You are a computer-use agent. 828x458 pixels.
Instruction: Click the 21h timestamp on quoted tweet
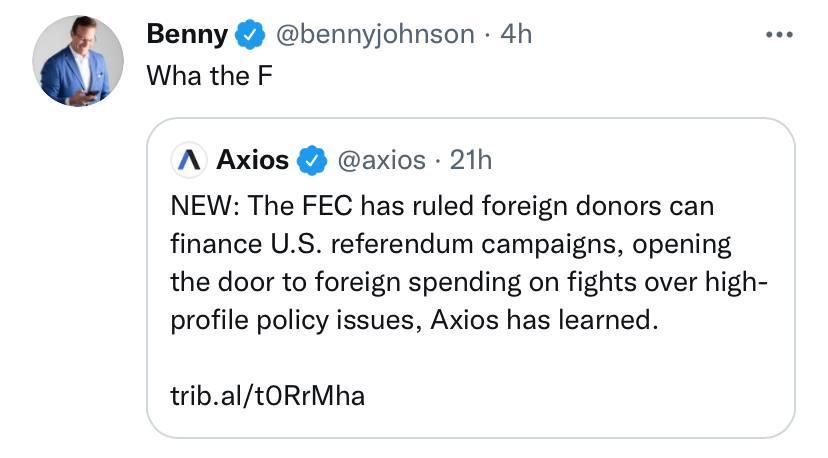(x=470, y=159)
